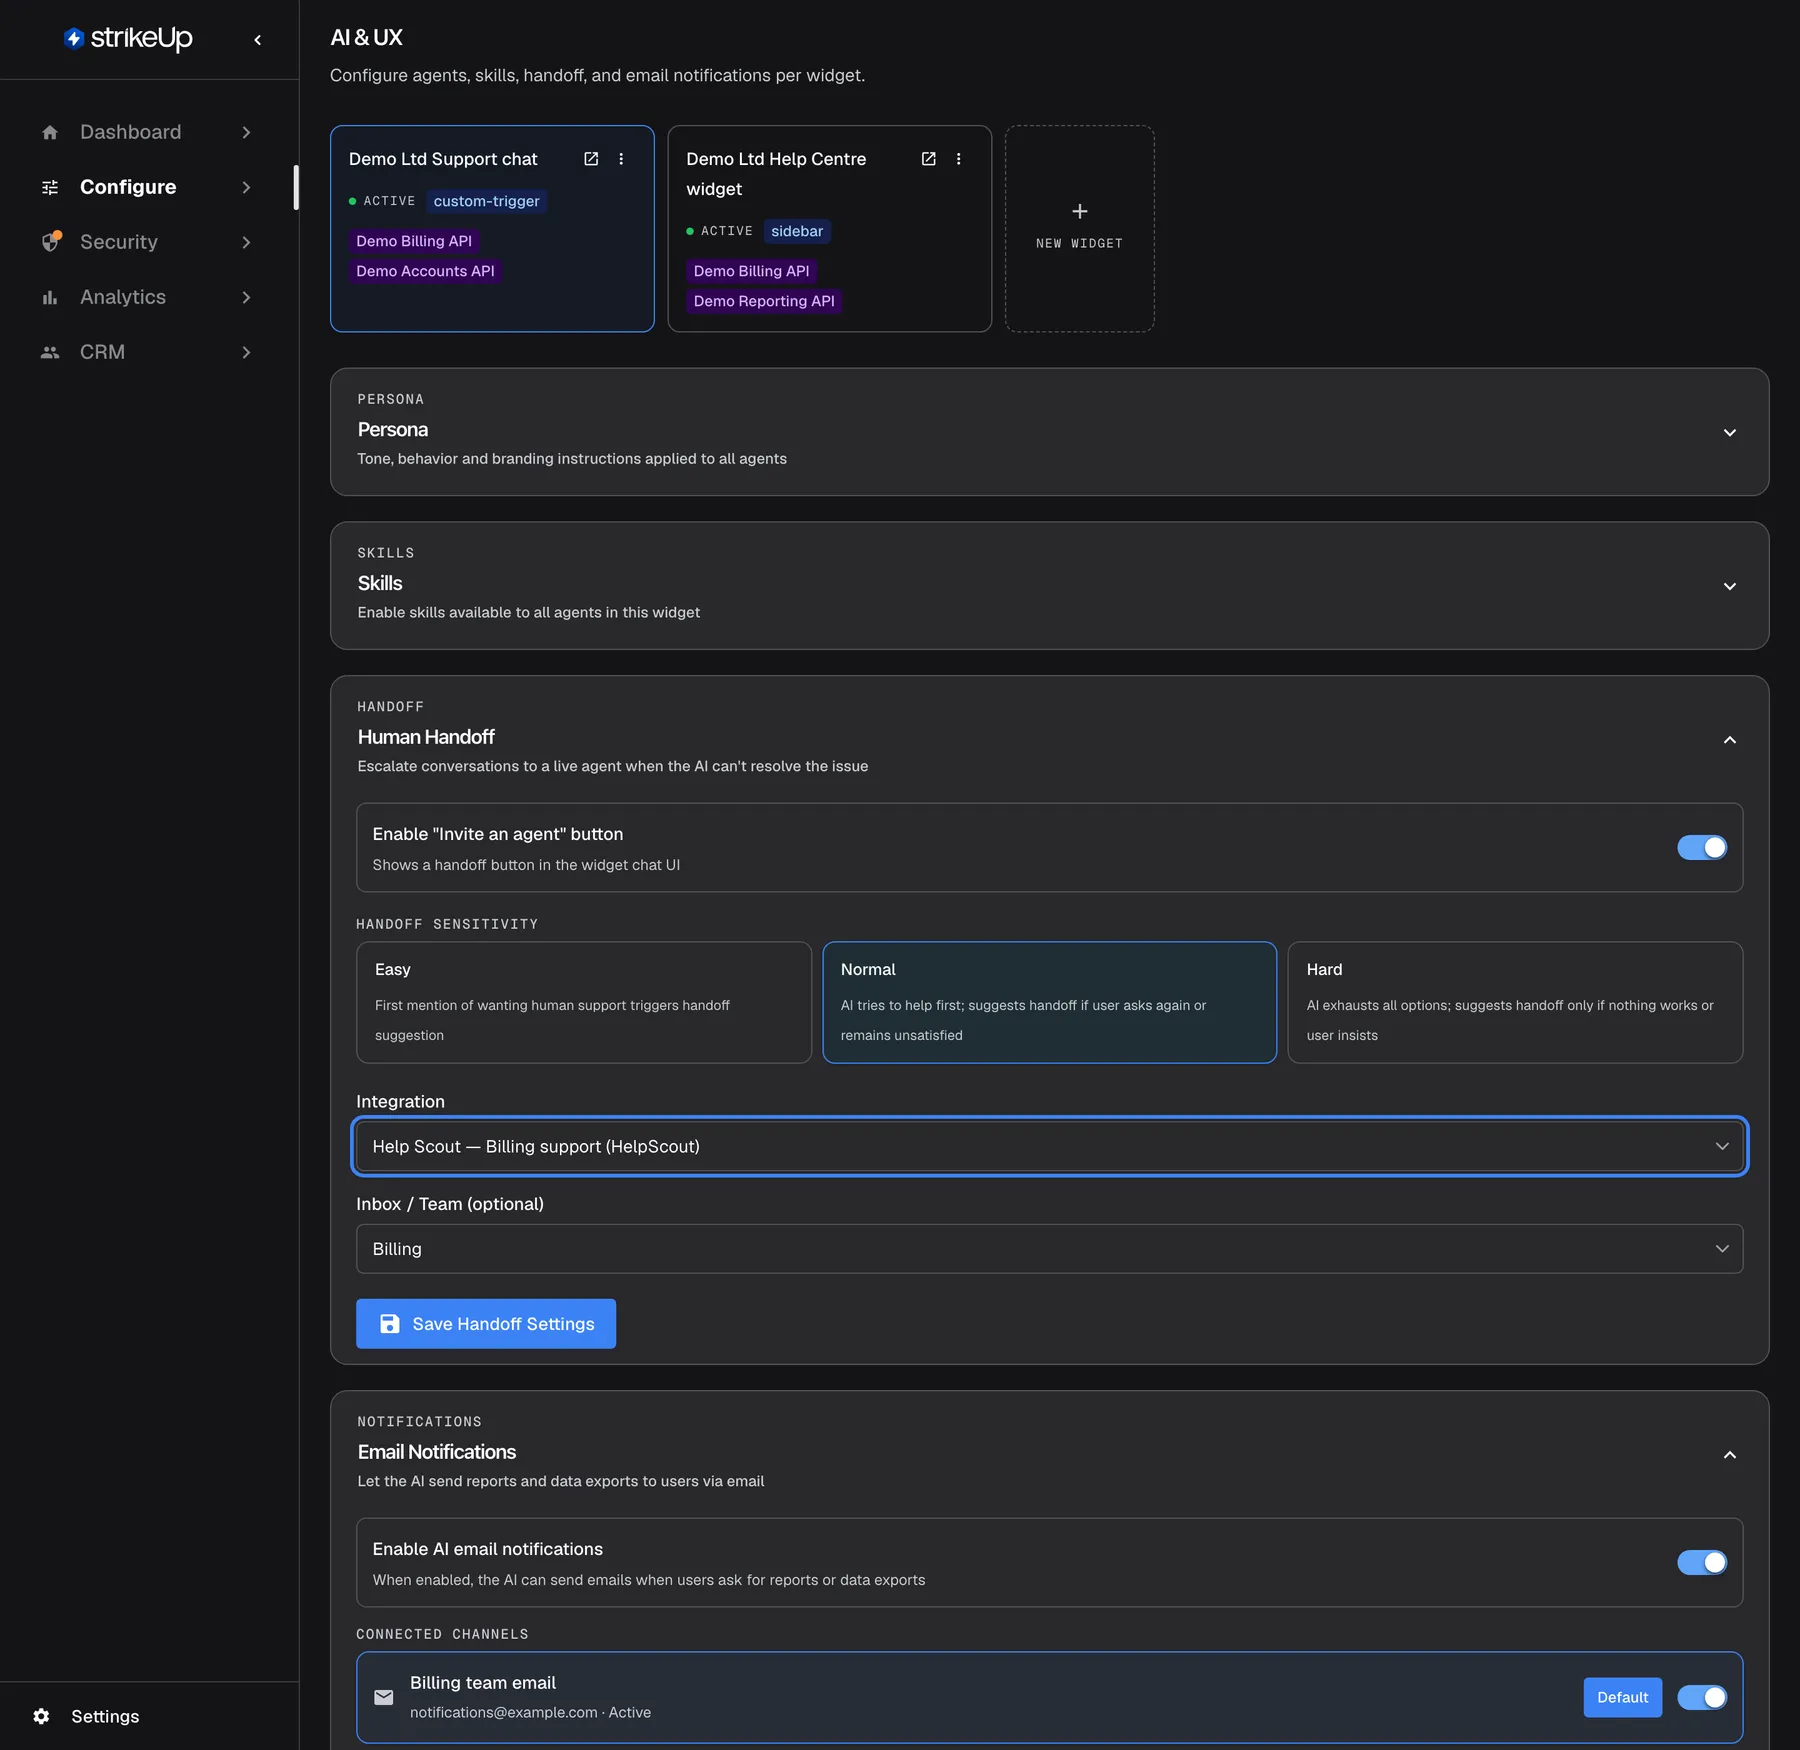This screenshot has height=1750, width=1800.
Task: Click Save Handoff Settings button
Action: 486,1324
